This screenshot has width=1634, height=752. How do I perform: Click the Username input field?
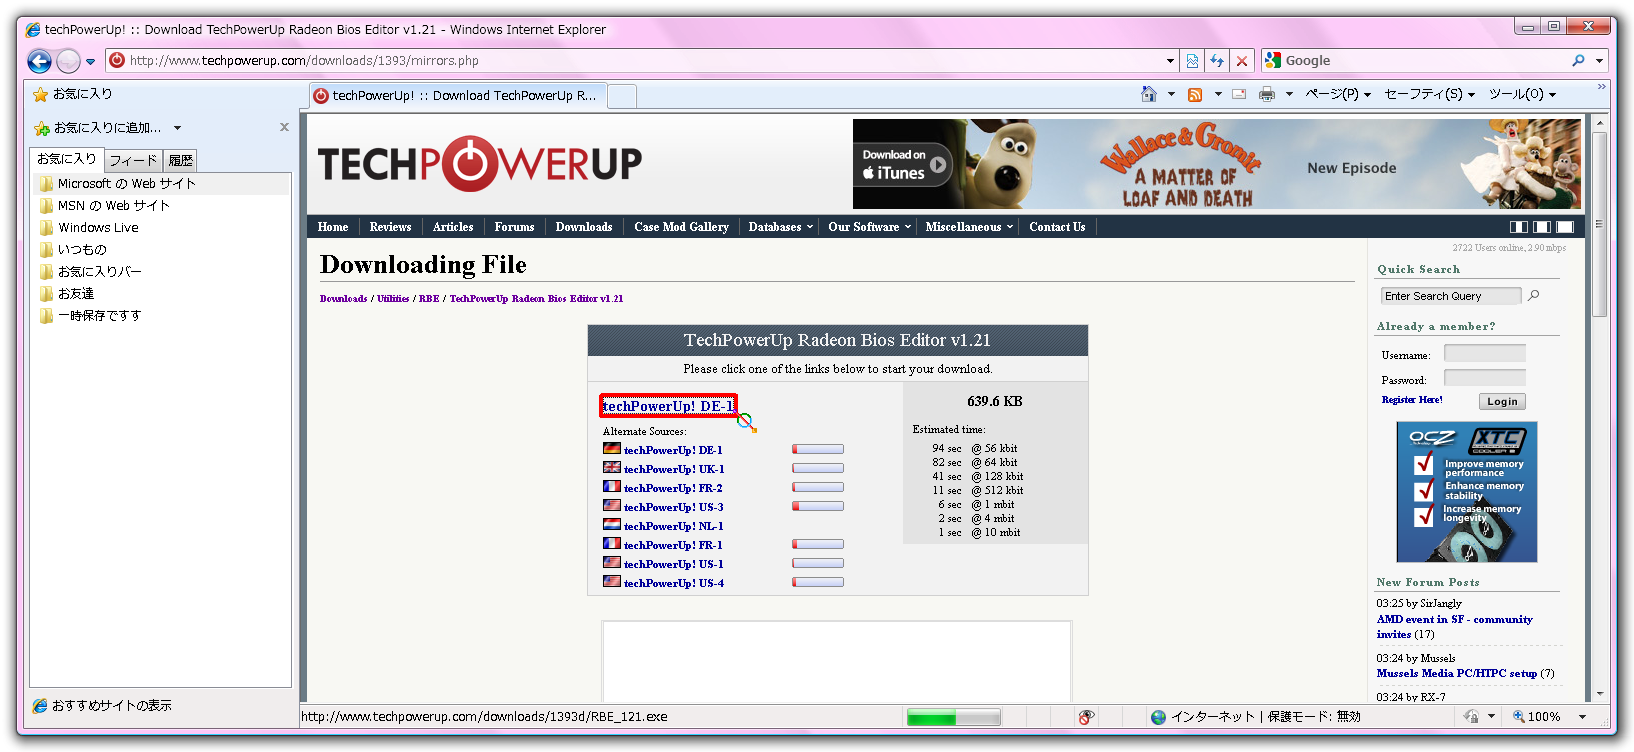point(1485,353)
